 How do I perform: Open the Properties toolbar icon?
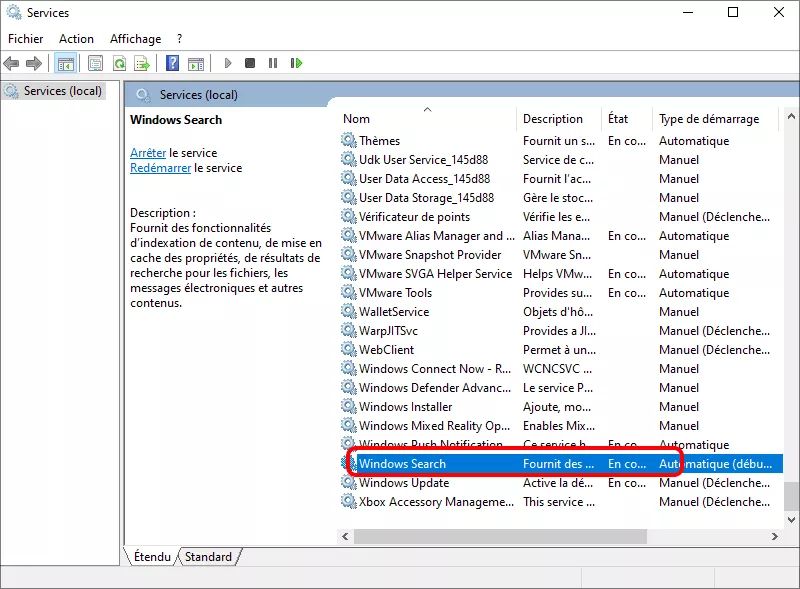pos(95,63)
